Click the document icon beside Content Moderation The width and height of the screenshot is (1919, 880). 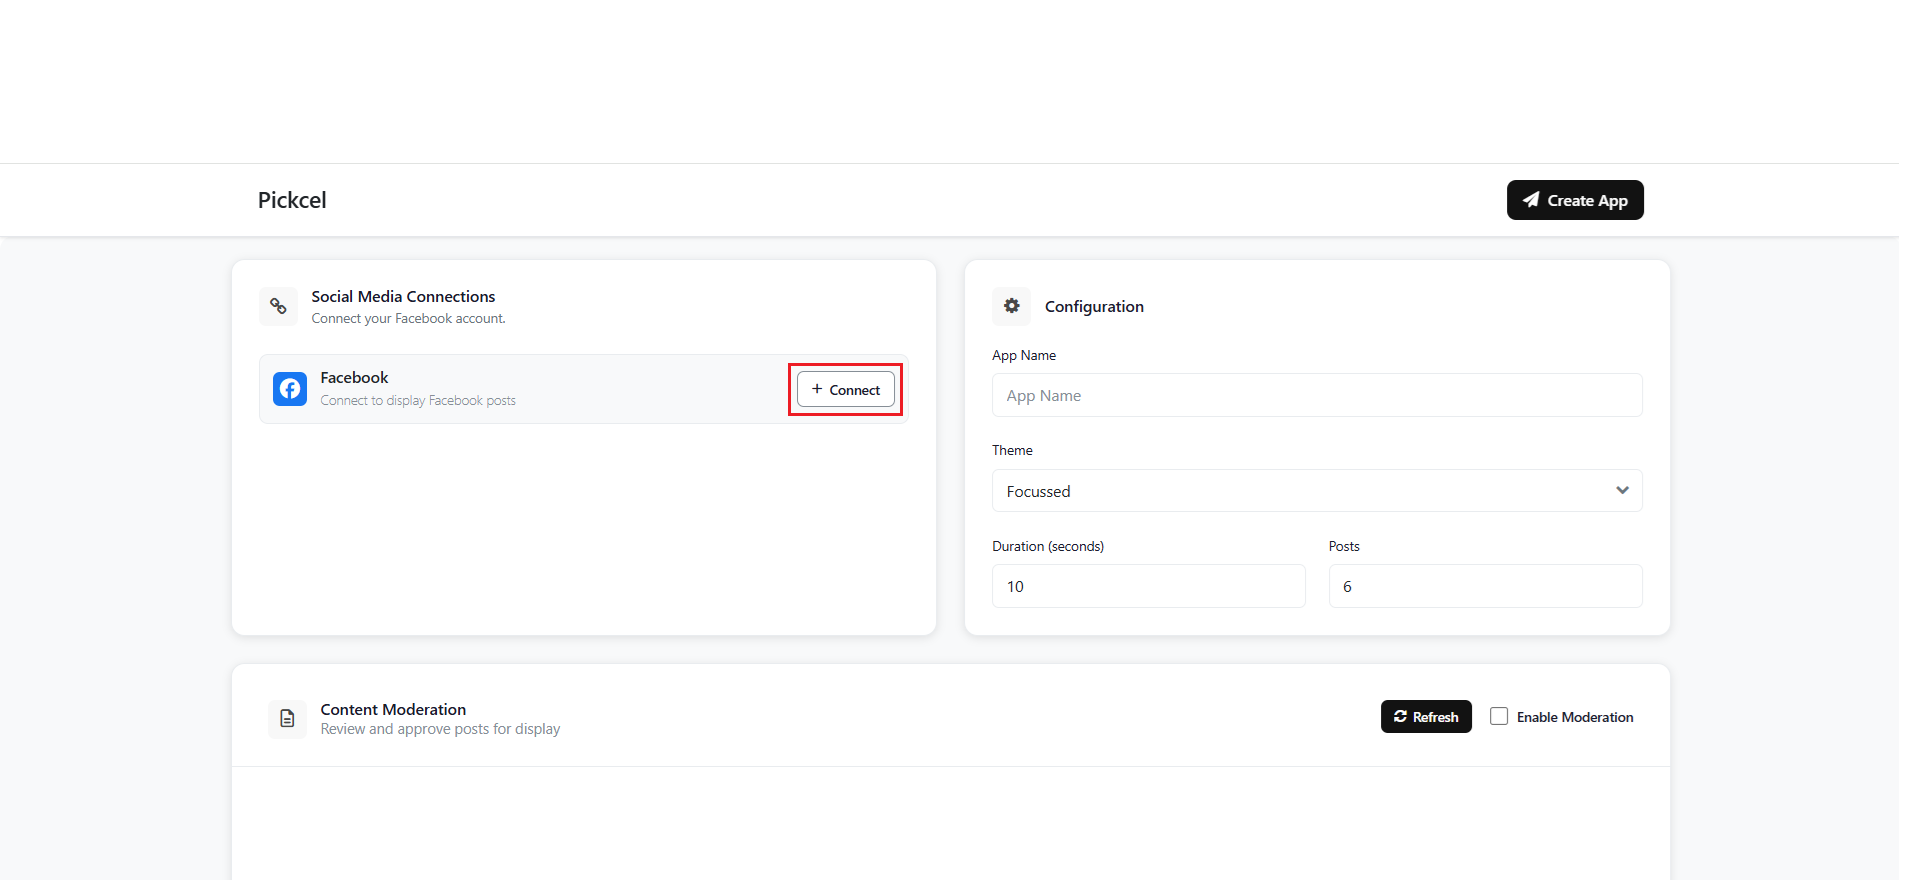pyautogui.click(x=287, y=718)
